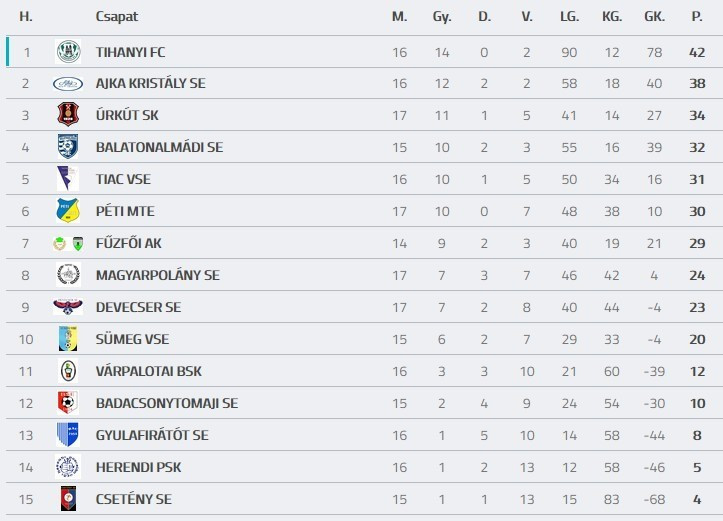
Task: Click the TIAC VSE team logo
Action: click(68, 179)
